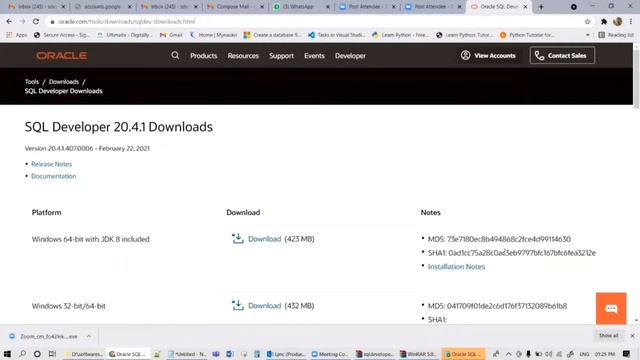Close the Oracle SQL Developer tab
The width and height of the screenshot is (640, 360).
pos(525,7)
